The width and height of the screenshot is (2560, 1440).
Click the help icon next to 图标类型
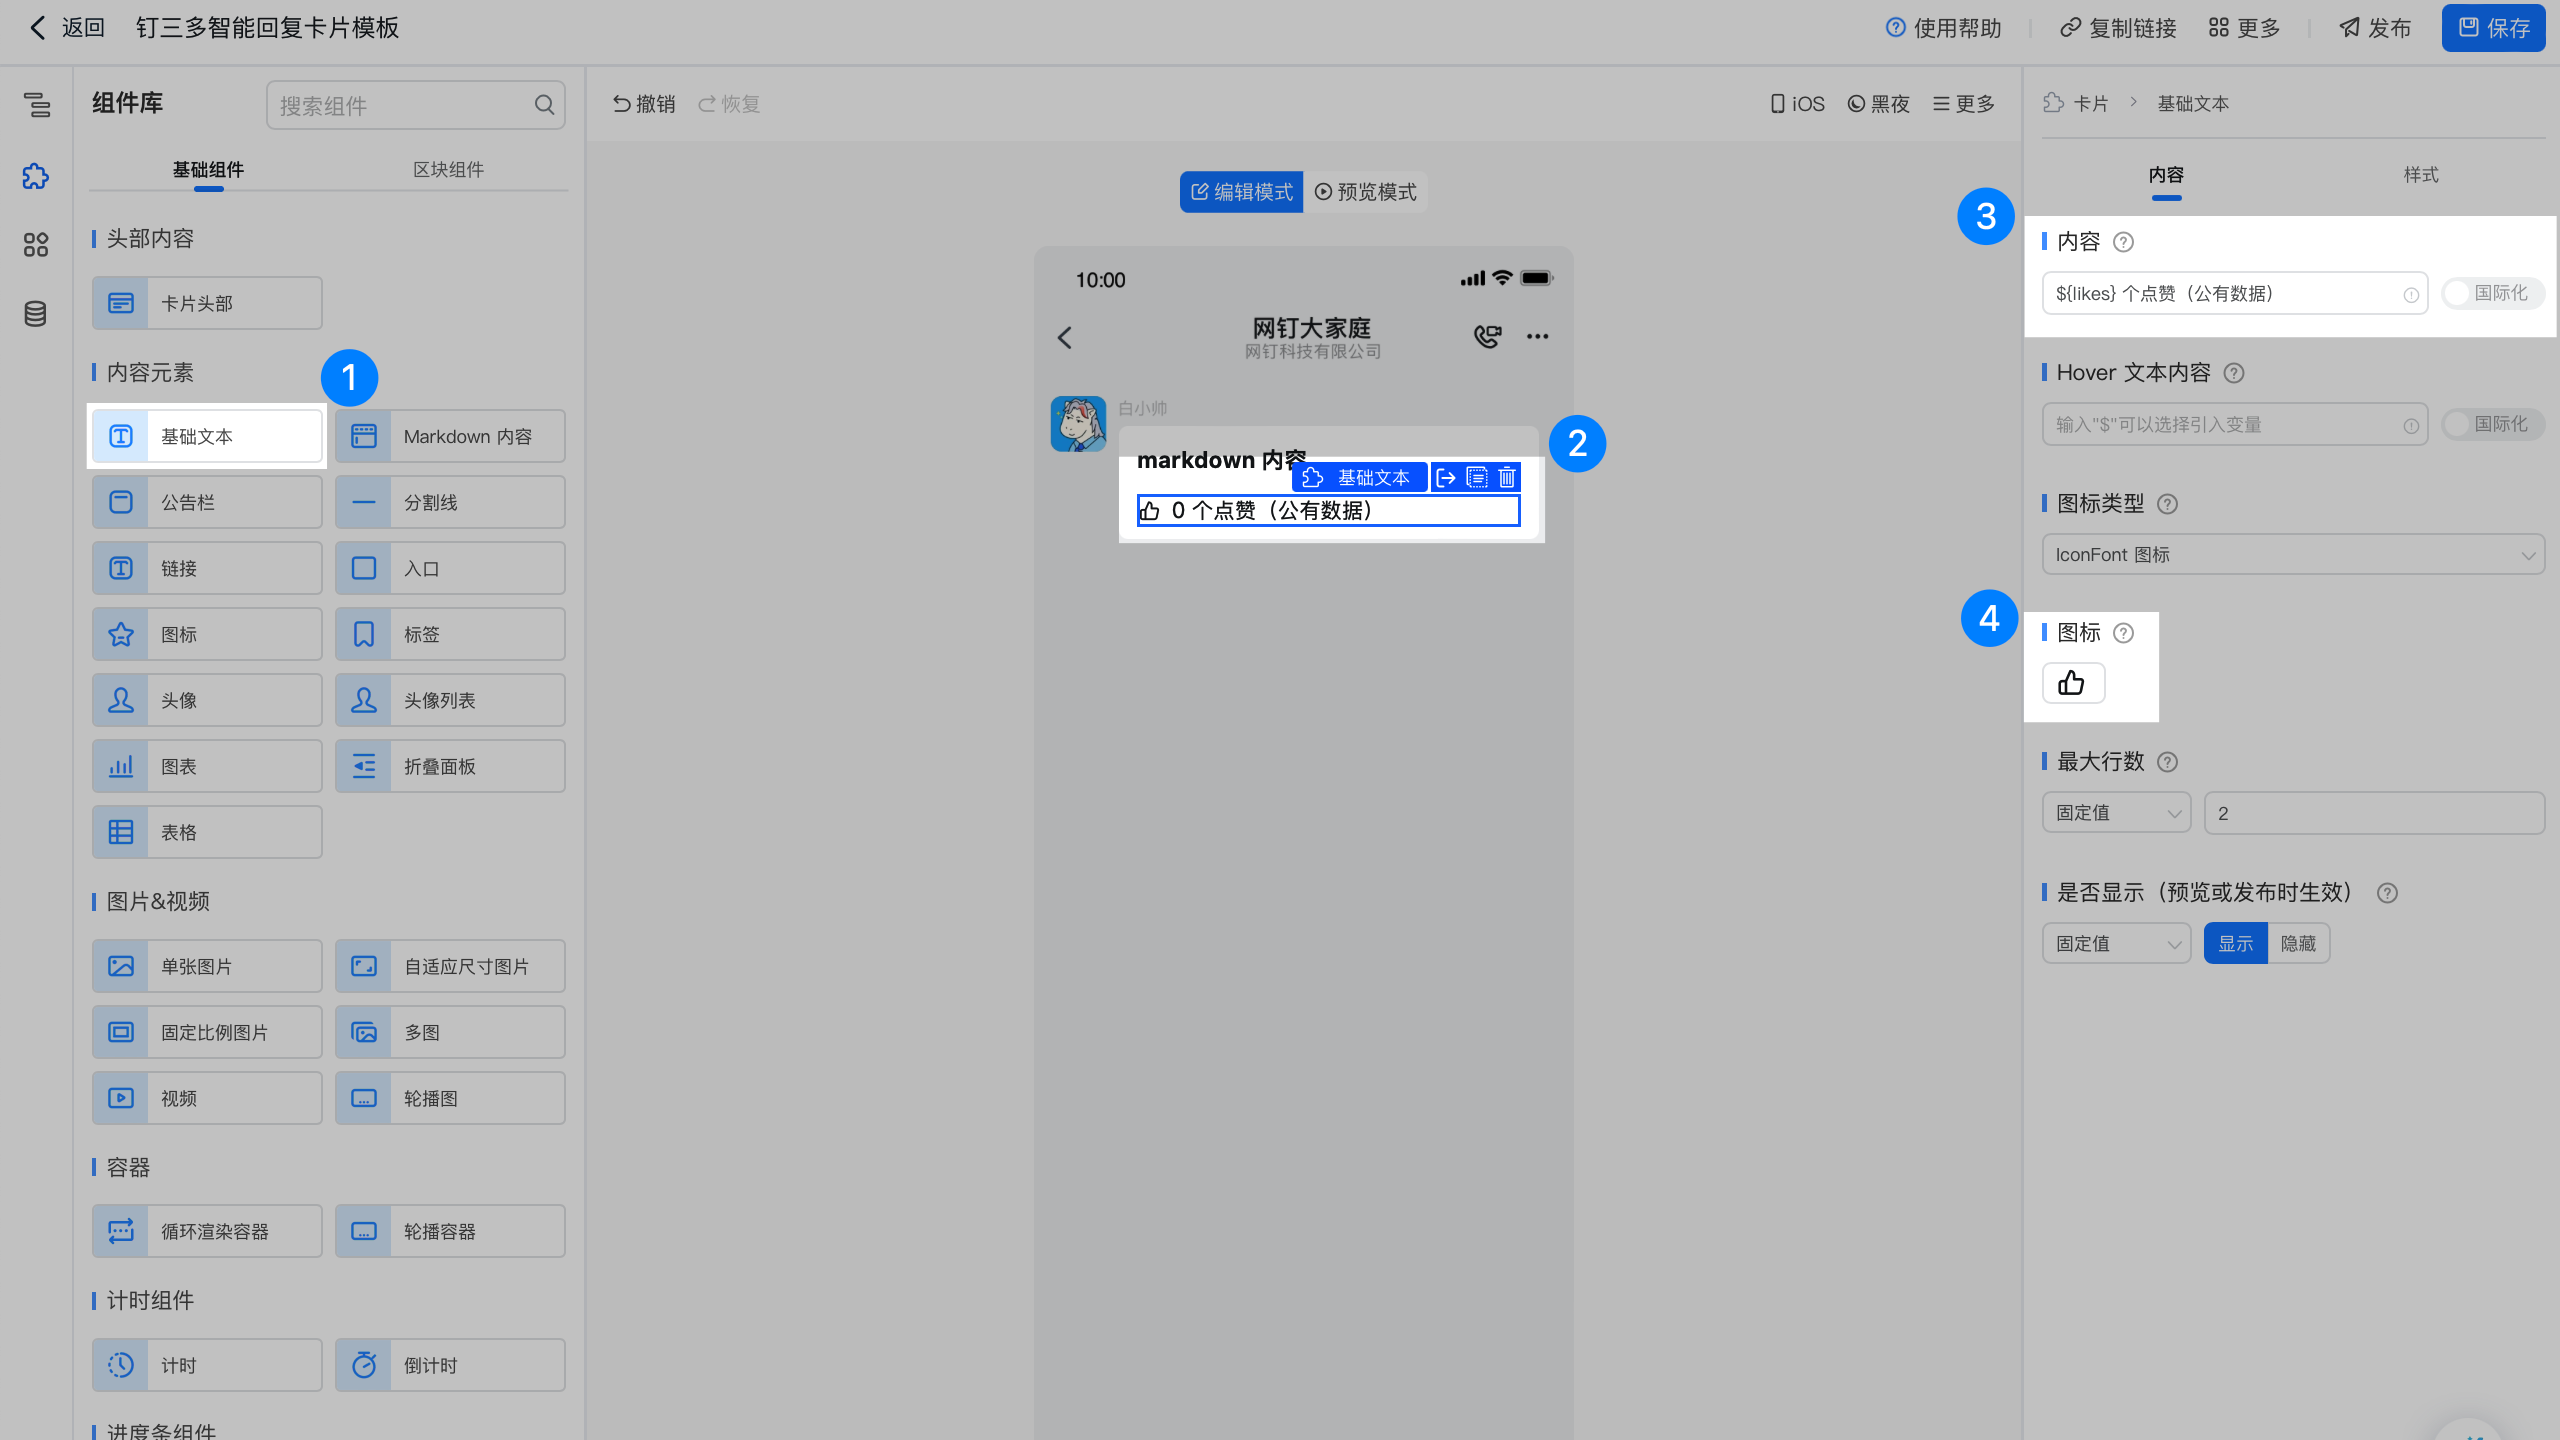2167,504
